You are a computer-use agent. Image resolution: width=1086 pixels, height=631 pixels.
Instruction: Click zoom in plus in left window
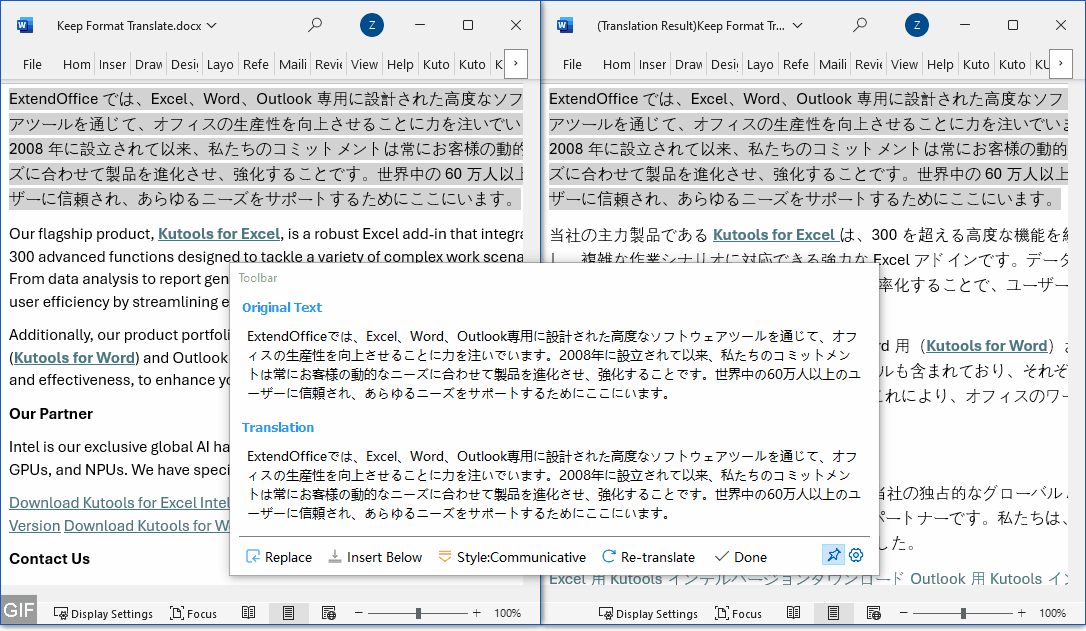pyautogui.click(x=477, y=613)
